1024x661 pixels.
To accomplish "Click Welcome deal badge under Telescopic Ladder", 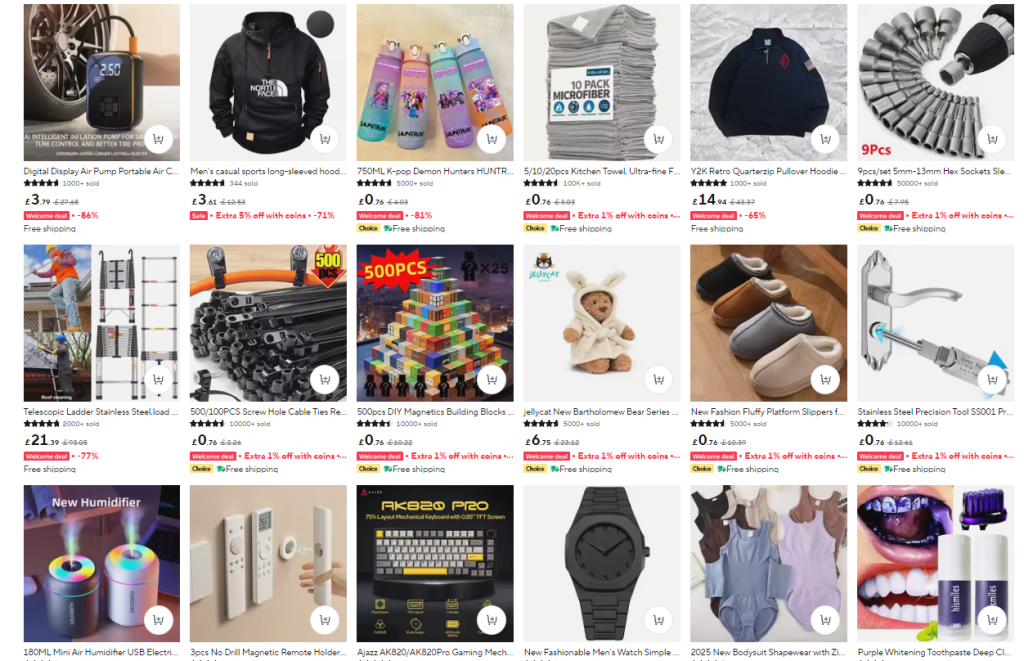I will pos(46,456).
